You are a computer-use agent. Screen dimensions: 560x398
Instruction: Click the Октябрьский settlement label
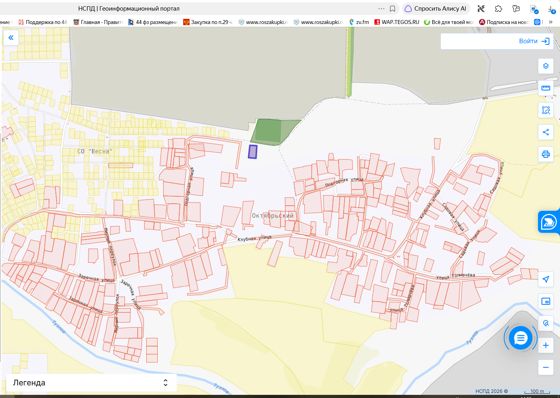click(272, 216)
